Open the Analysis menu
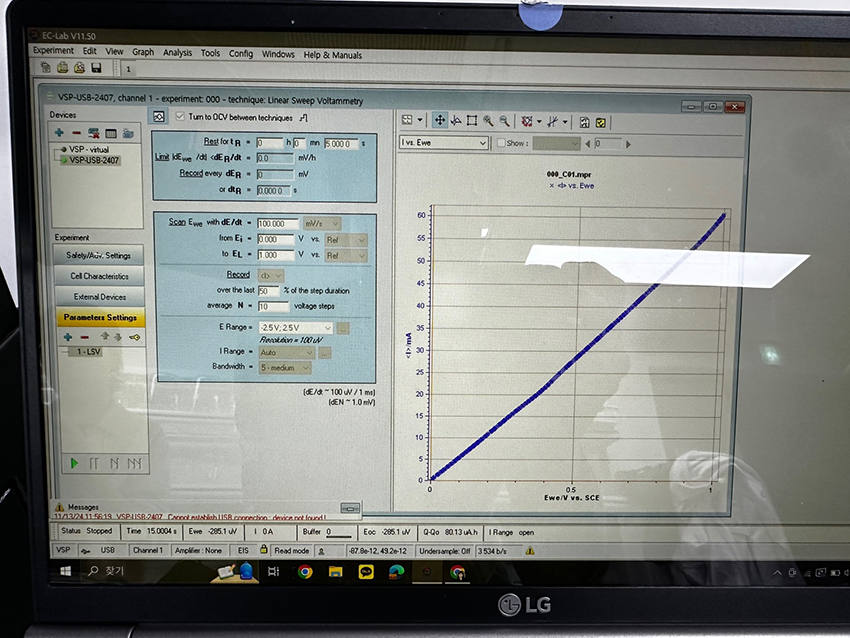 (x=177, y=53)
